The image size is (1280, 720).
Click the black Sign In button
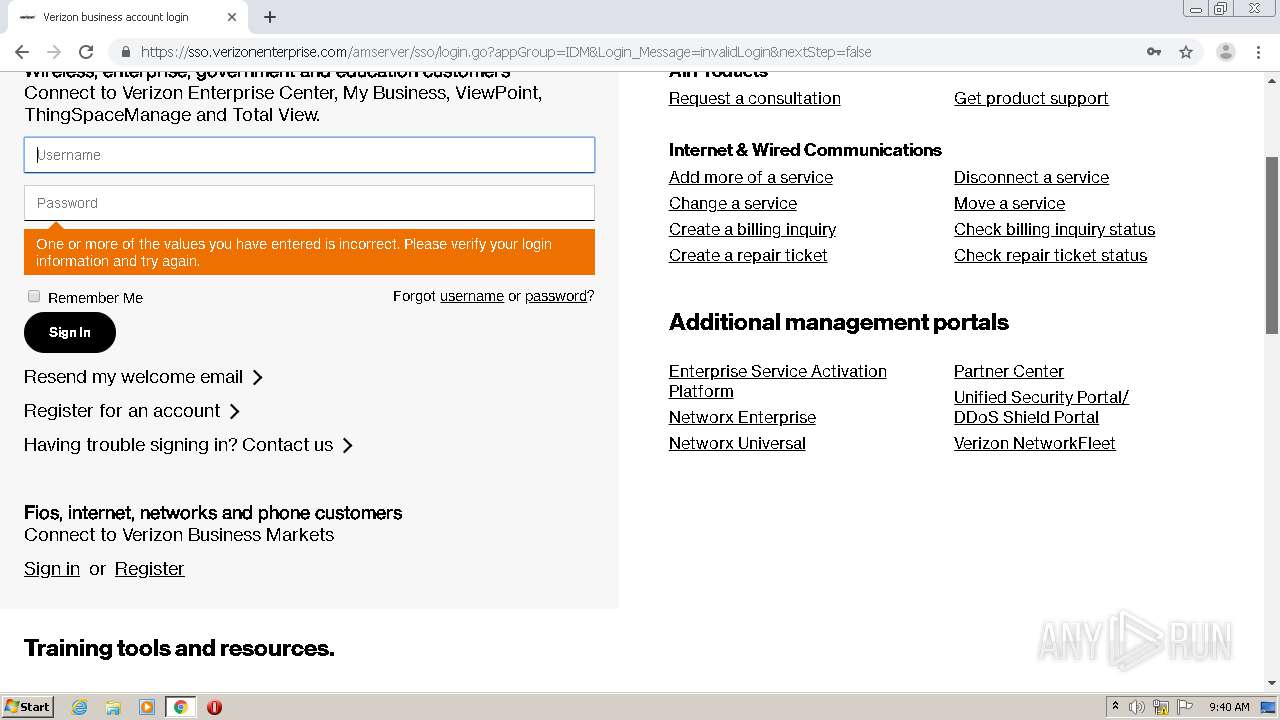[70, 332]
